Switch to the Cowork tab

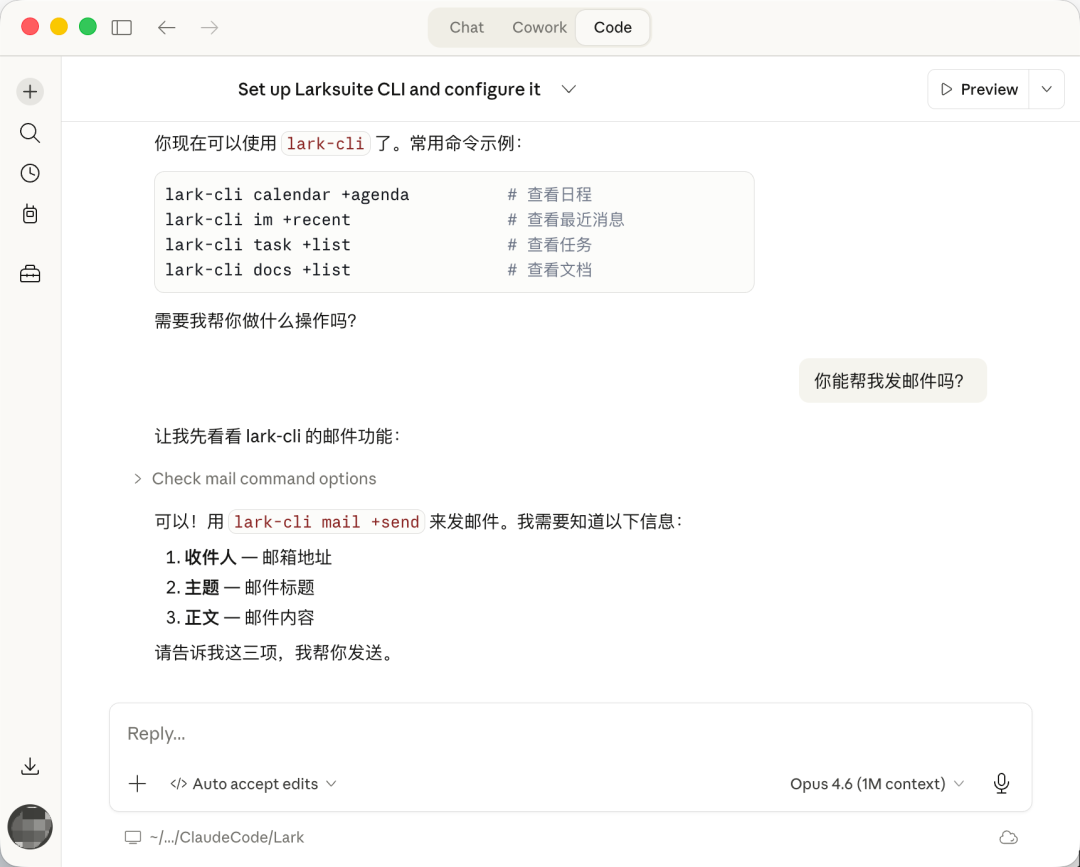pos(539,28)
